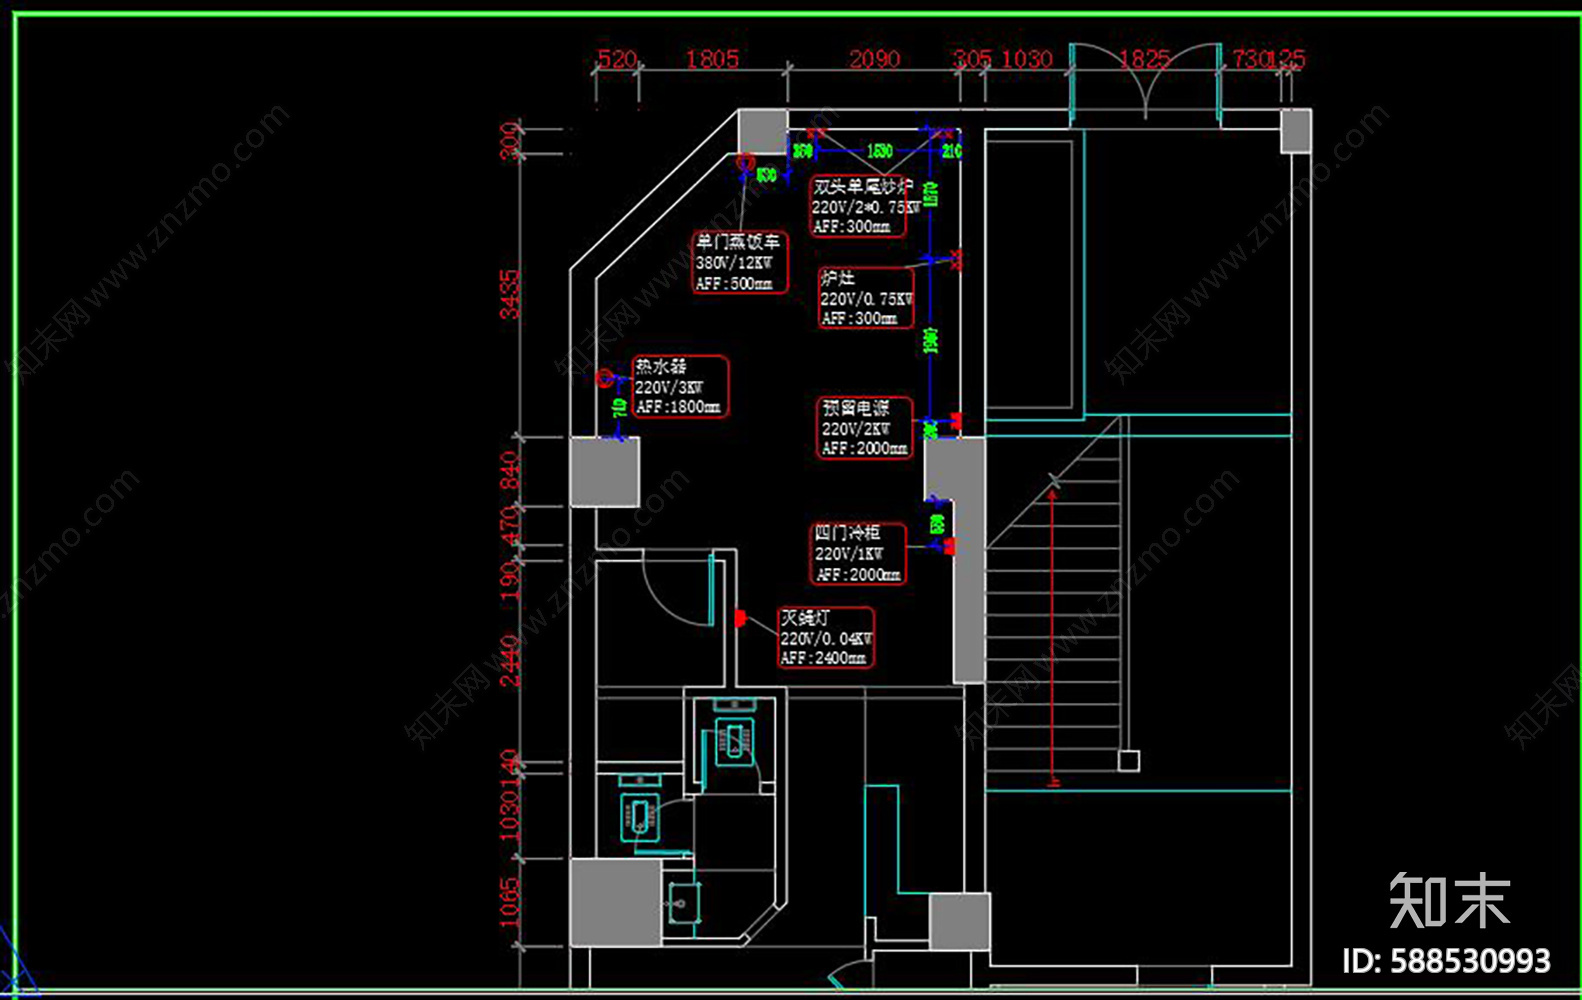Click the 四门冷柜 220V/1KW label box
Screen dimensions: 1582x1000
point(857,553)
